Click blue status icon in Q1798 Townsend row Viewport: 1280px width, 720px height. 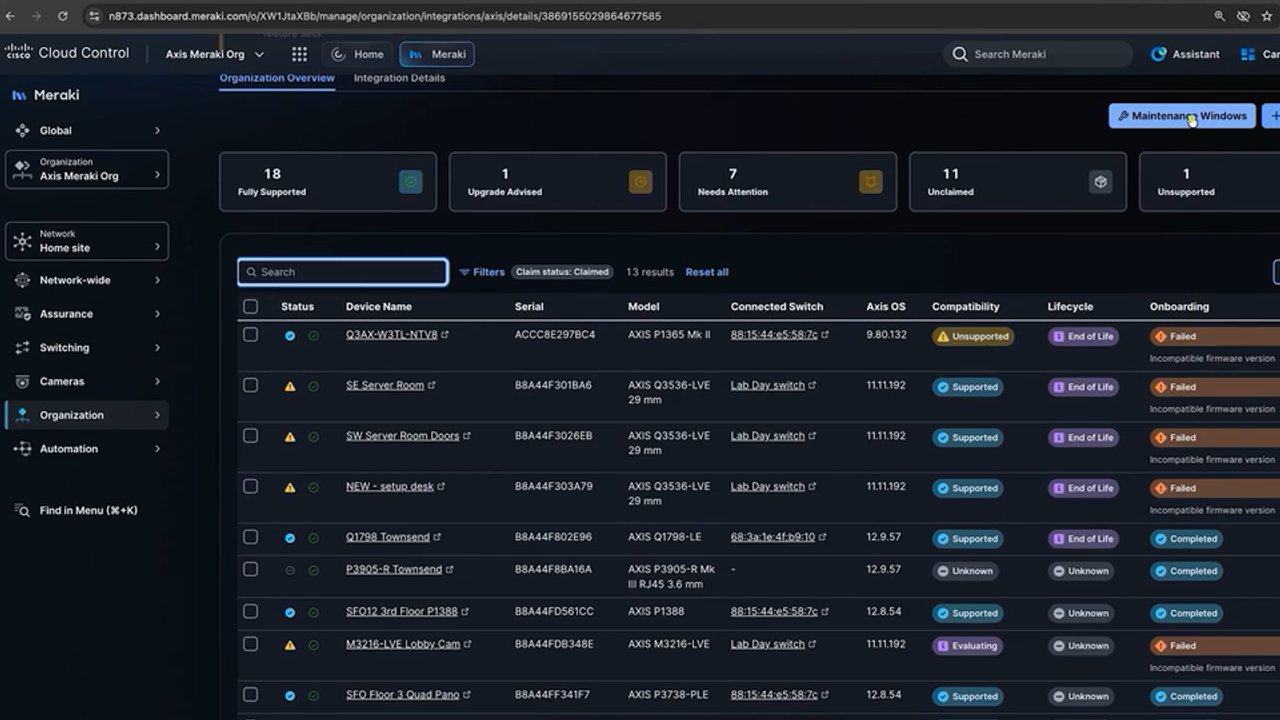click(290, 538)
